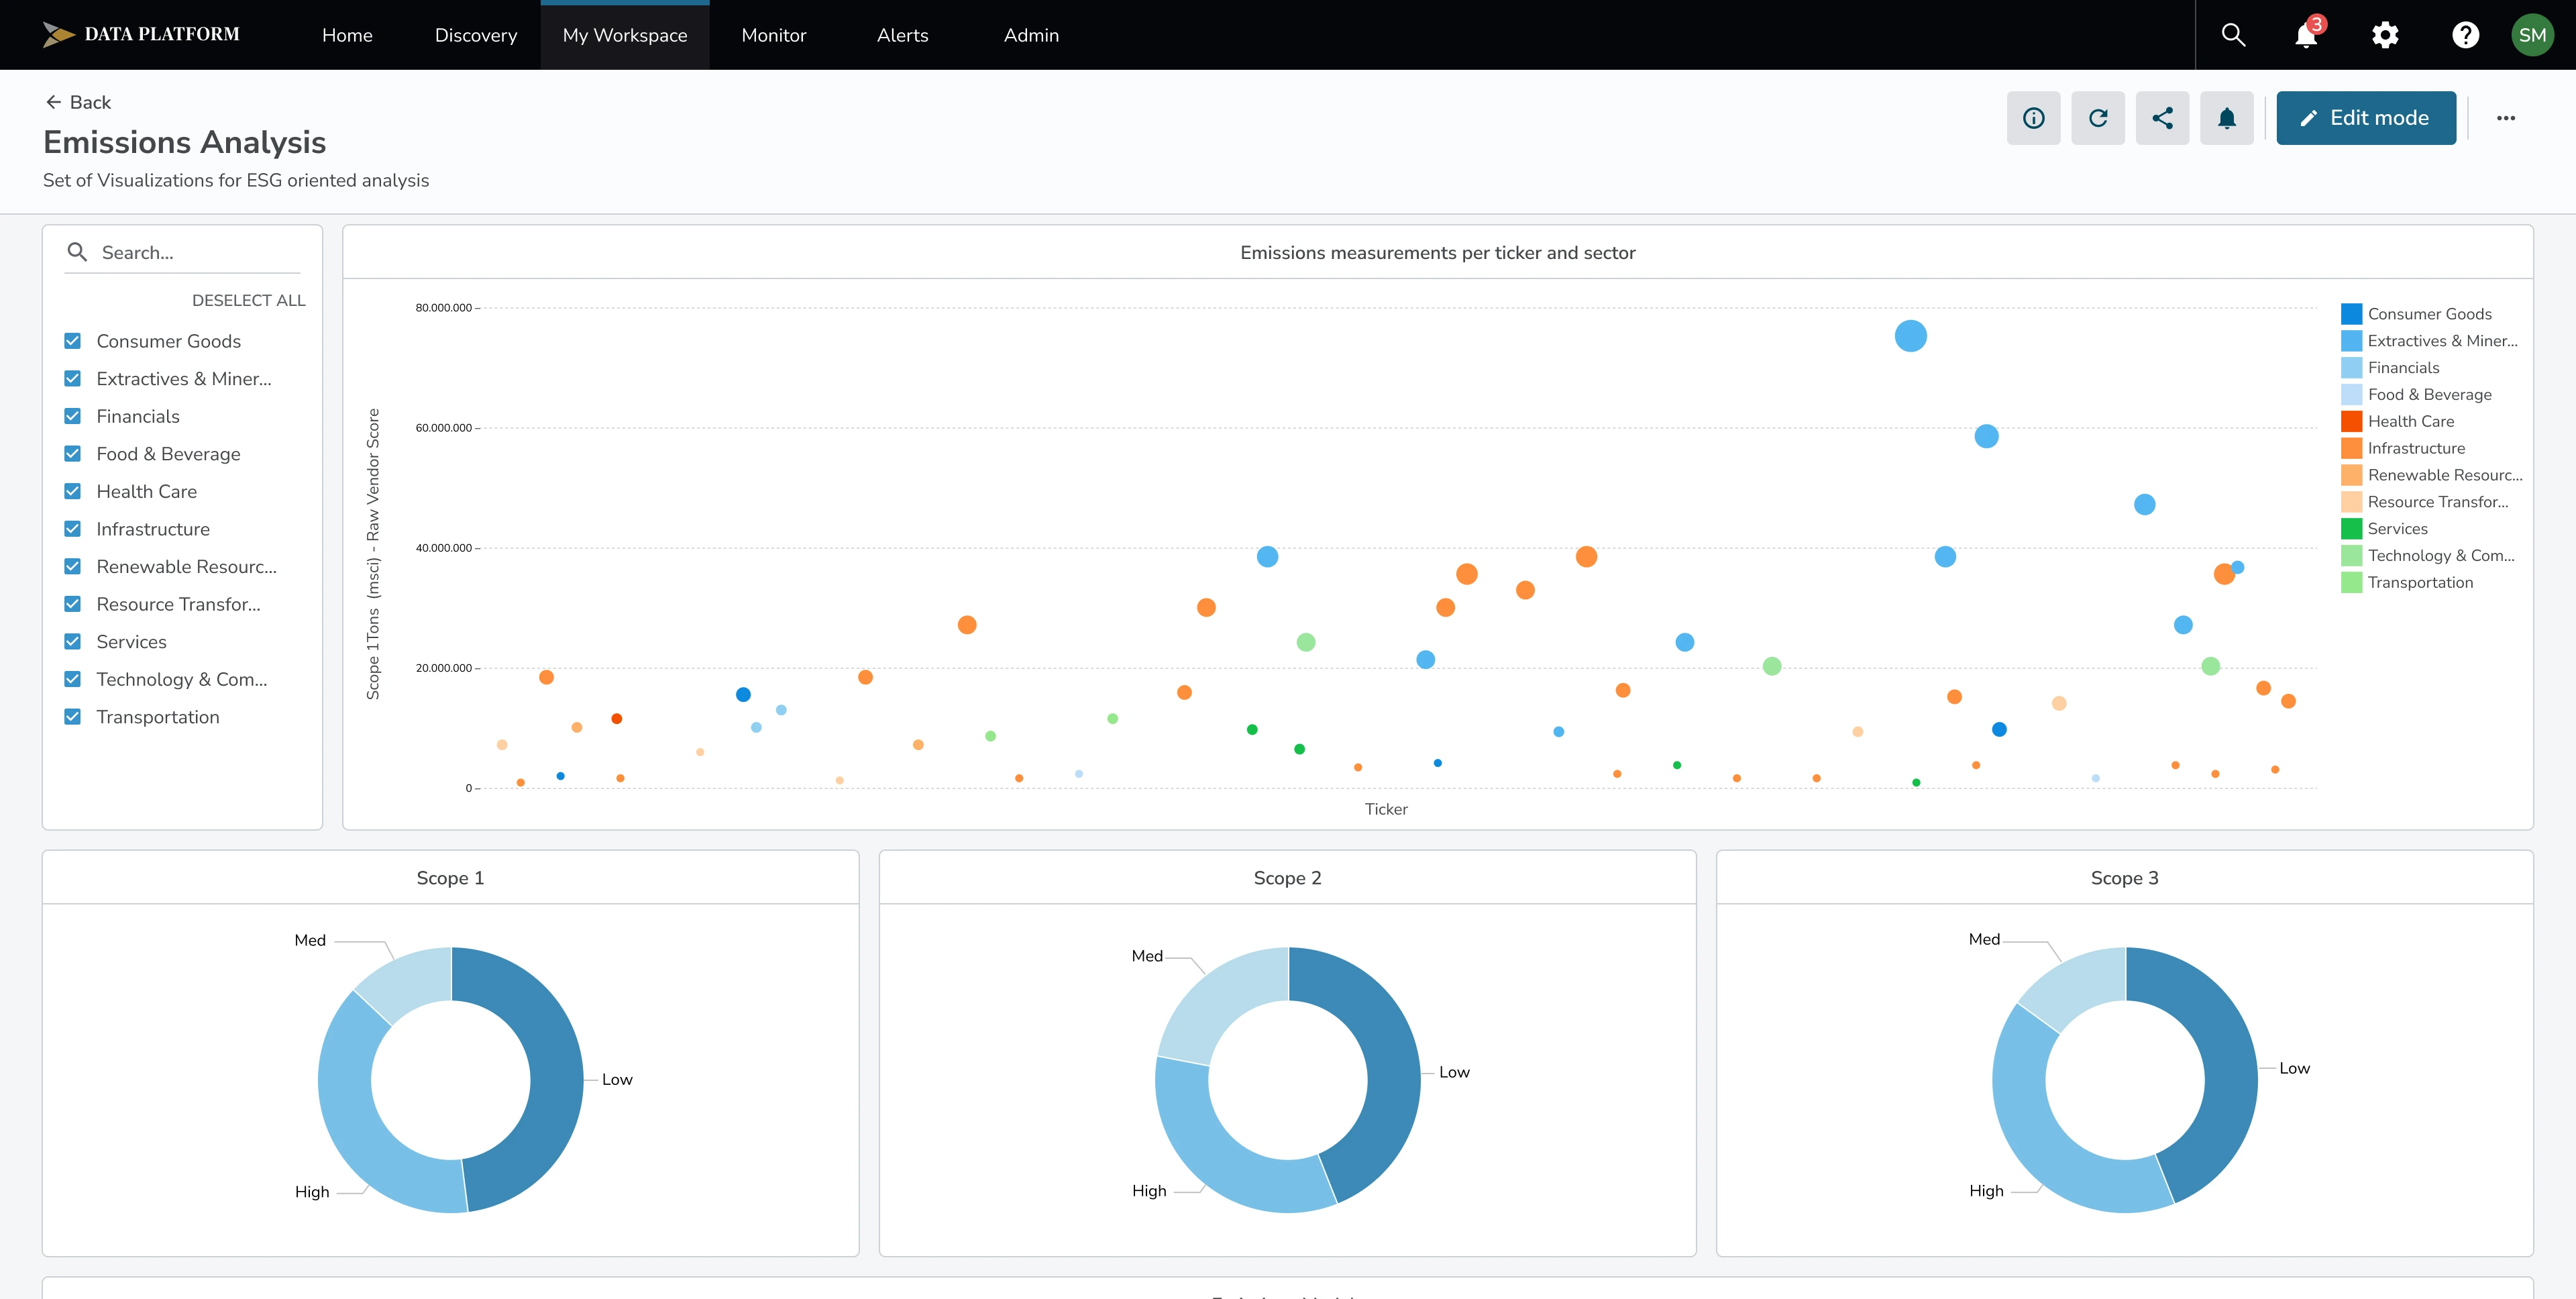Open the Admin tab
The height and width of the screenshot is (1299, 2576).
1031,35
